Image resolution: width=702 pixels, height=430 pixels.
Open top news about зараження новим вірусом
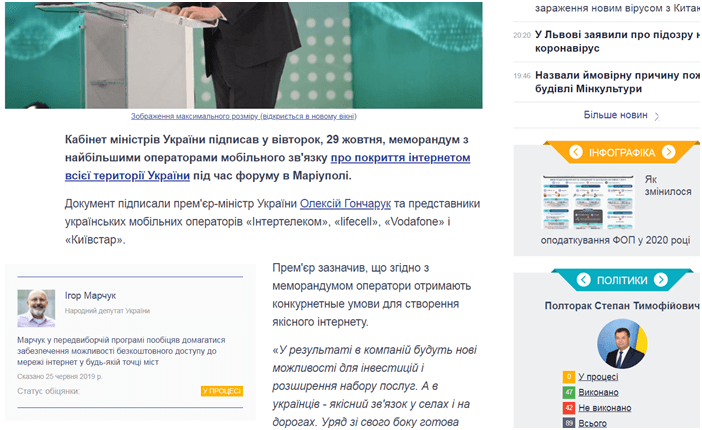pos(617,8)
